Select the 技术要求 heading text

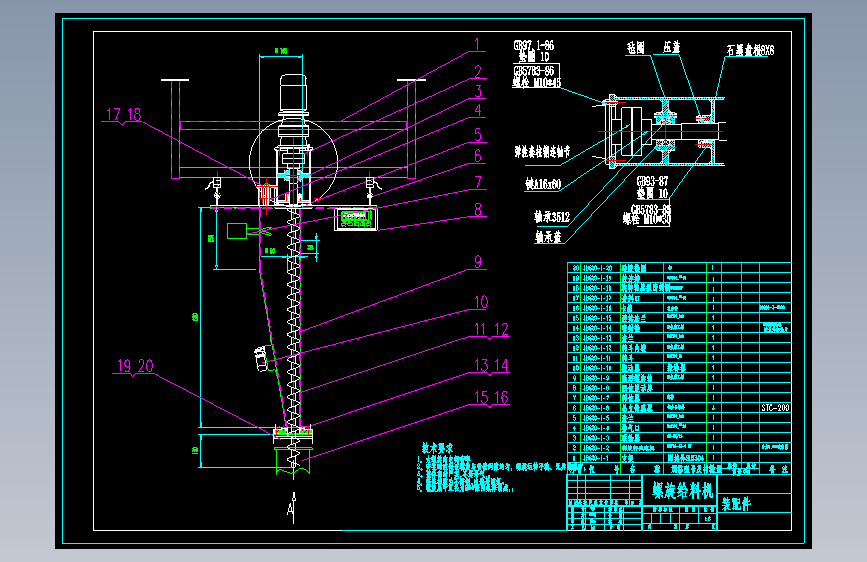[437, 448]
